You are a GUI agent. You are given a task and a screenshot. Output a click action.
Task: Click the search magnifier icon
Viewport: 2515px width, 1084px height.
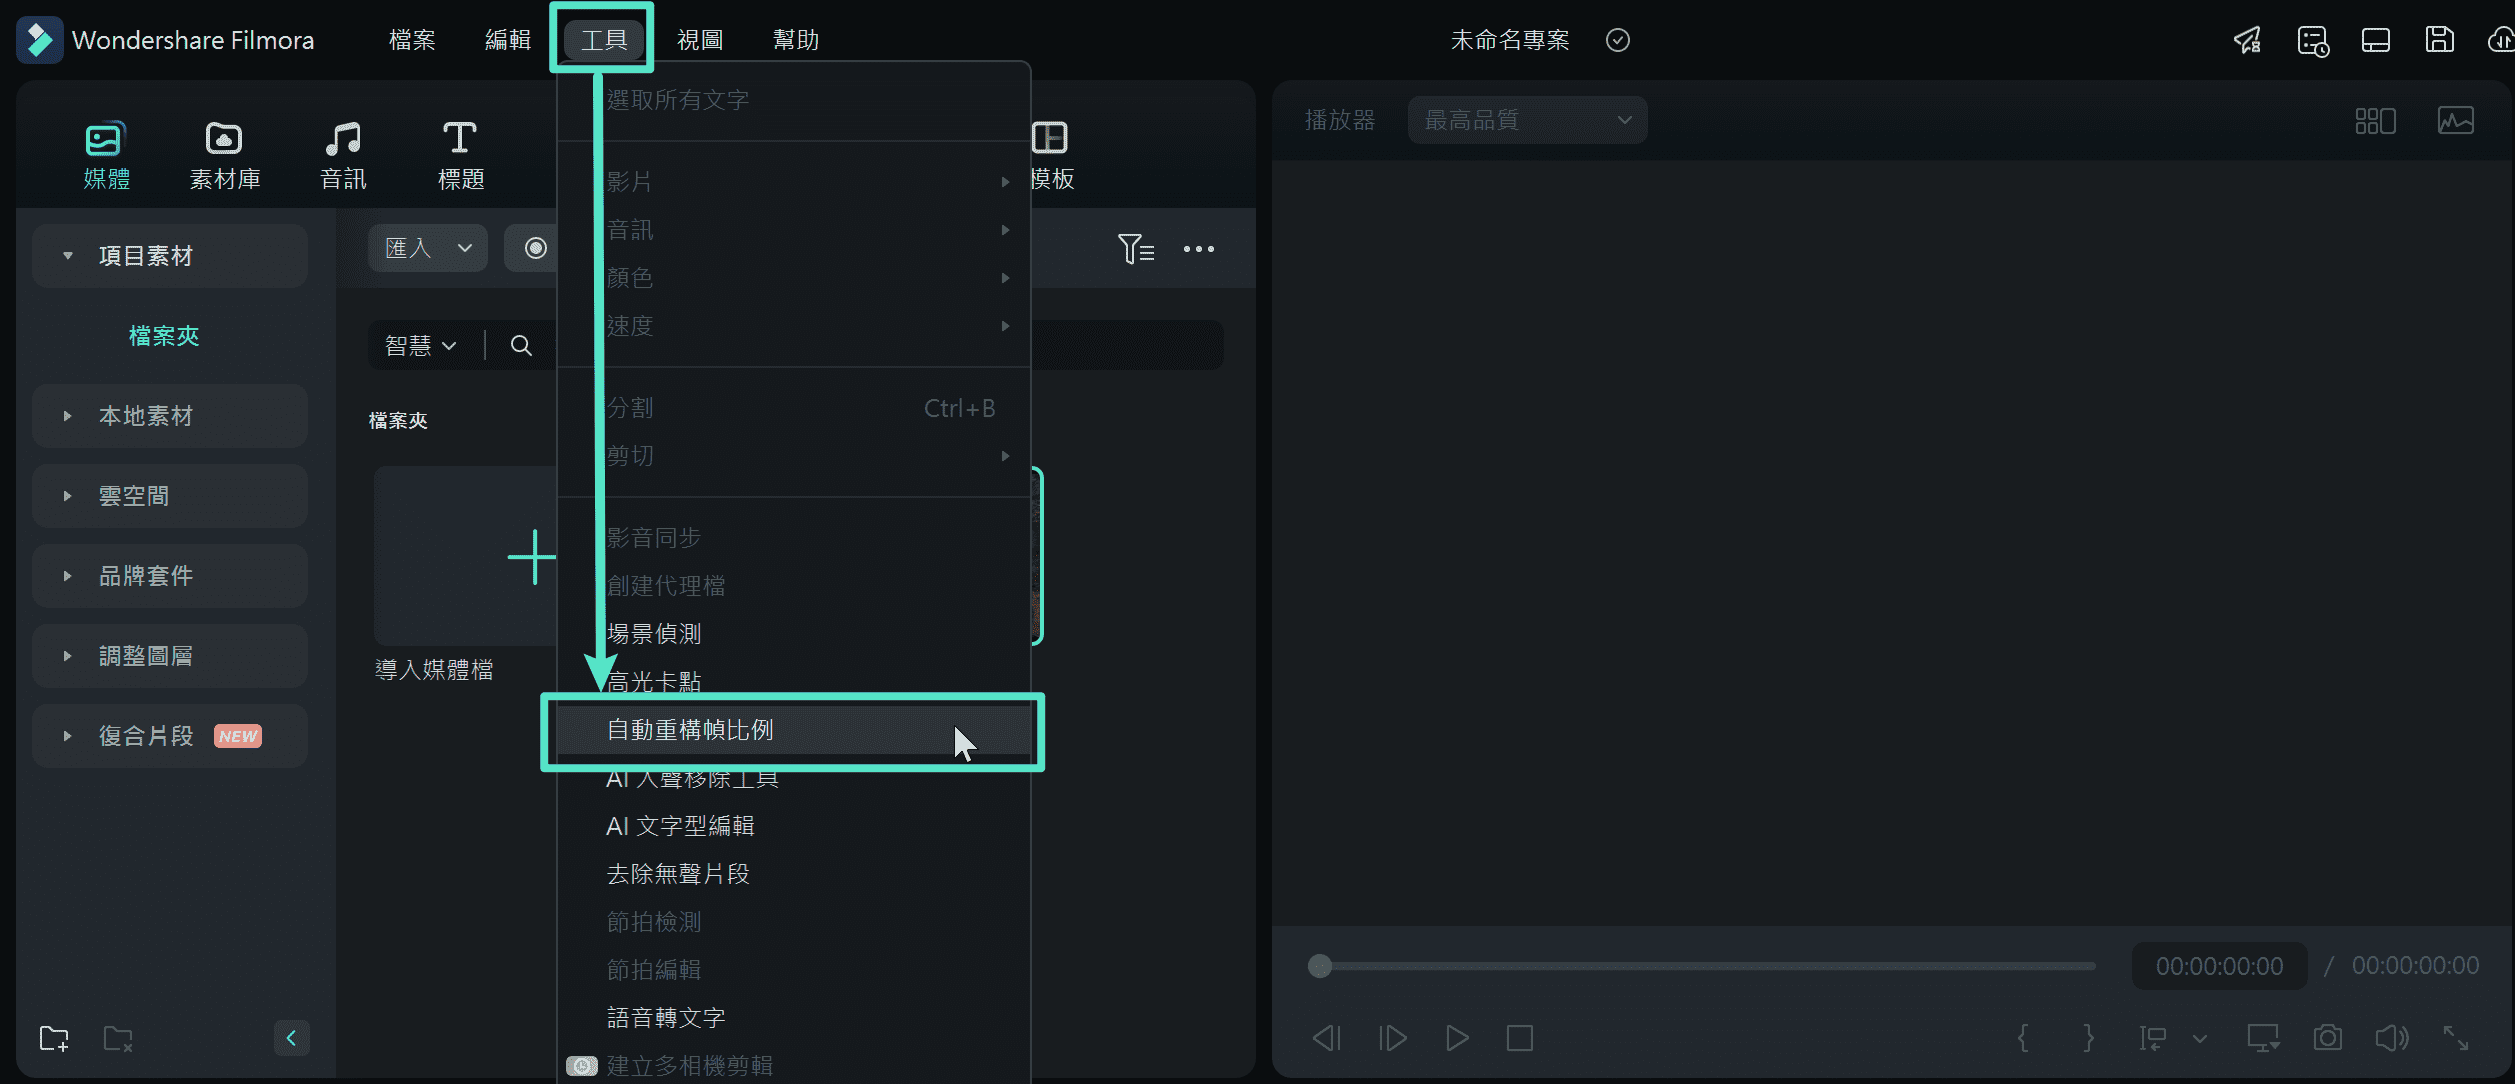click(521, 346)
